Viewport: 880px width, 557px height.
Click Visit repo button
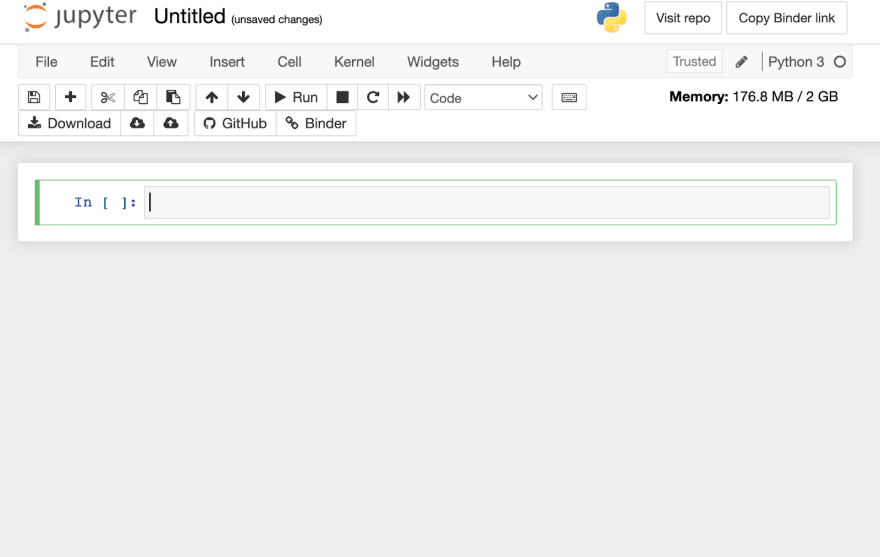tap(683, 18)
